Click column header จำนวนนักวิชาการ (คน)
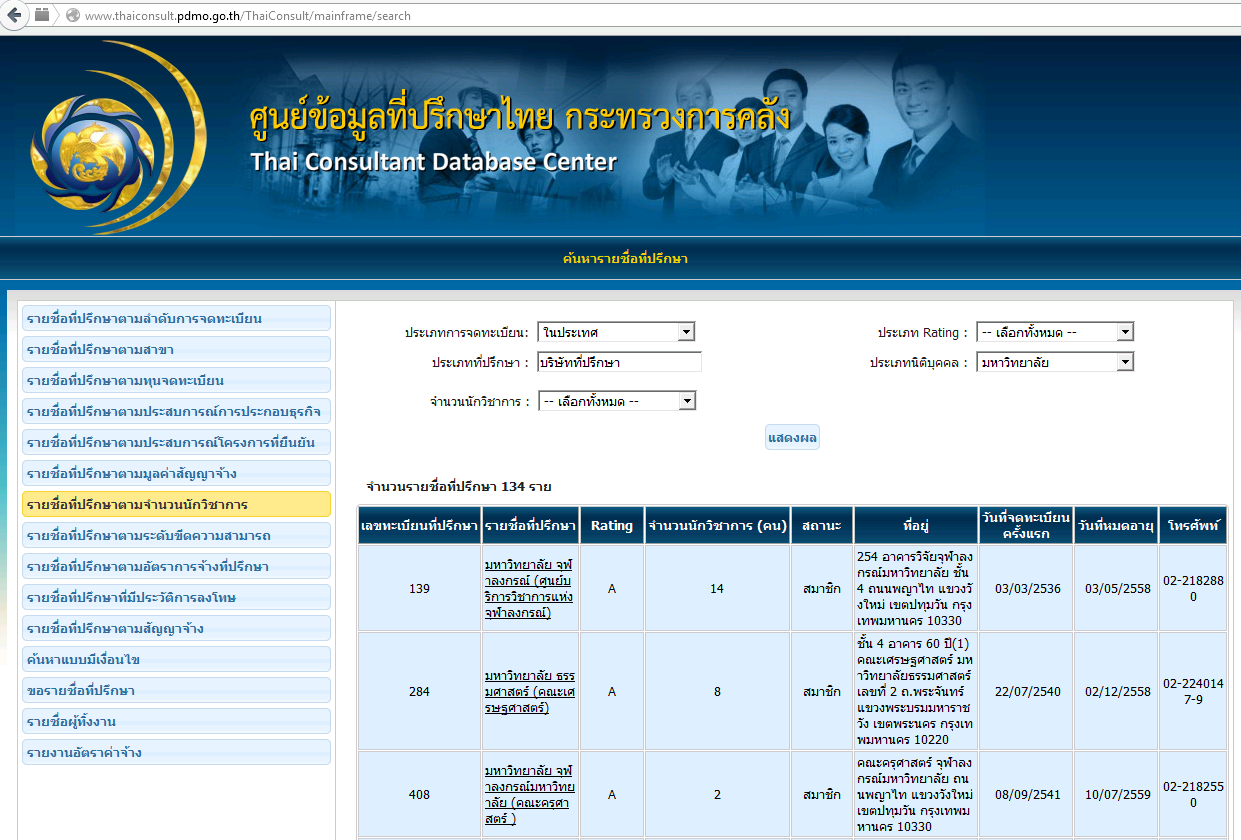Screen dimensions: 1241x840 click(718, 525)
